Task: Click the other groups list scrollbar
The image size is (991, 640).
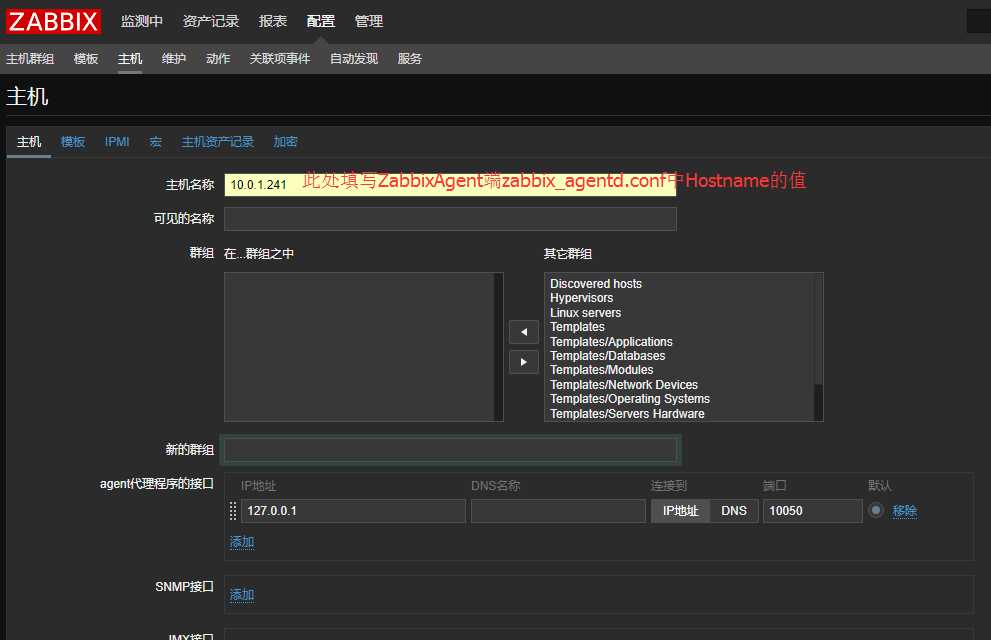Action: click(818, 347)
